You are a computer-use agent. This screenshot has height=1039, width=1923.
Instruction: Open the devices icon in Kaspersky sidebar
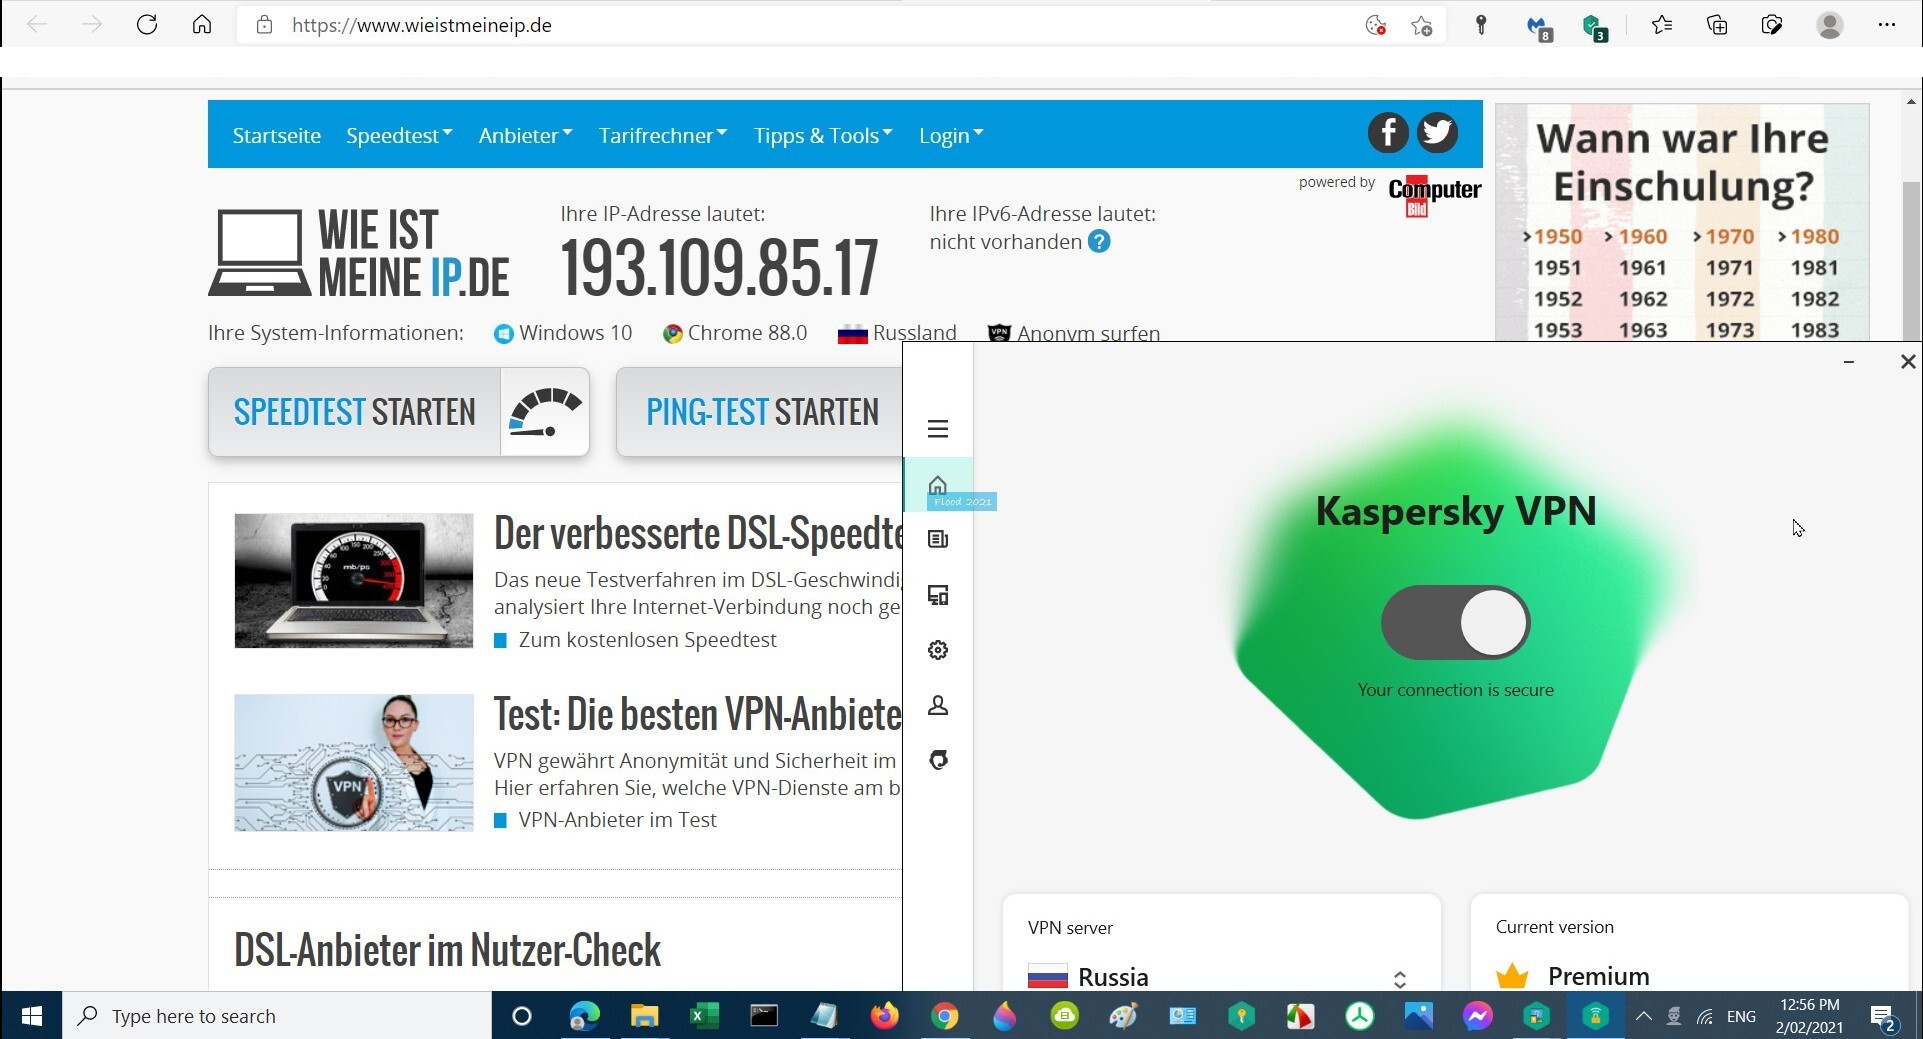pos(937,595)
